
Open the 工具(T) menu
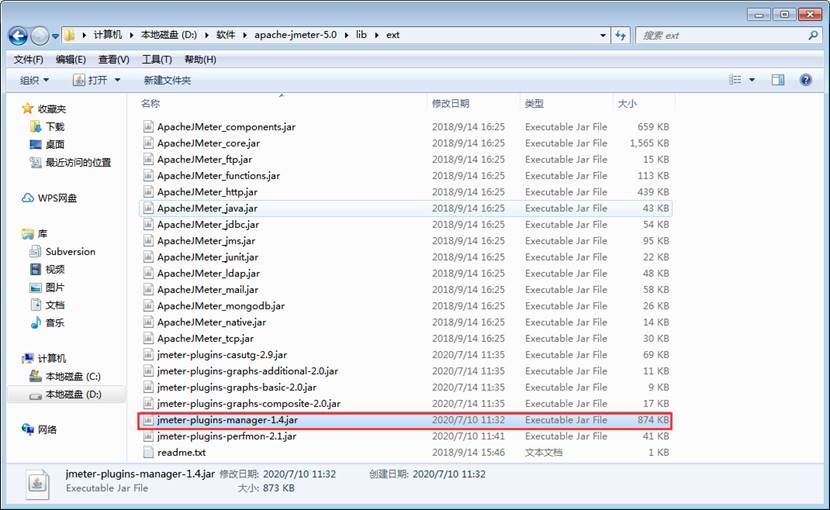[x=157, y=59]
